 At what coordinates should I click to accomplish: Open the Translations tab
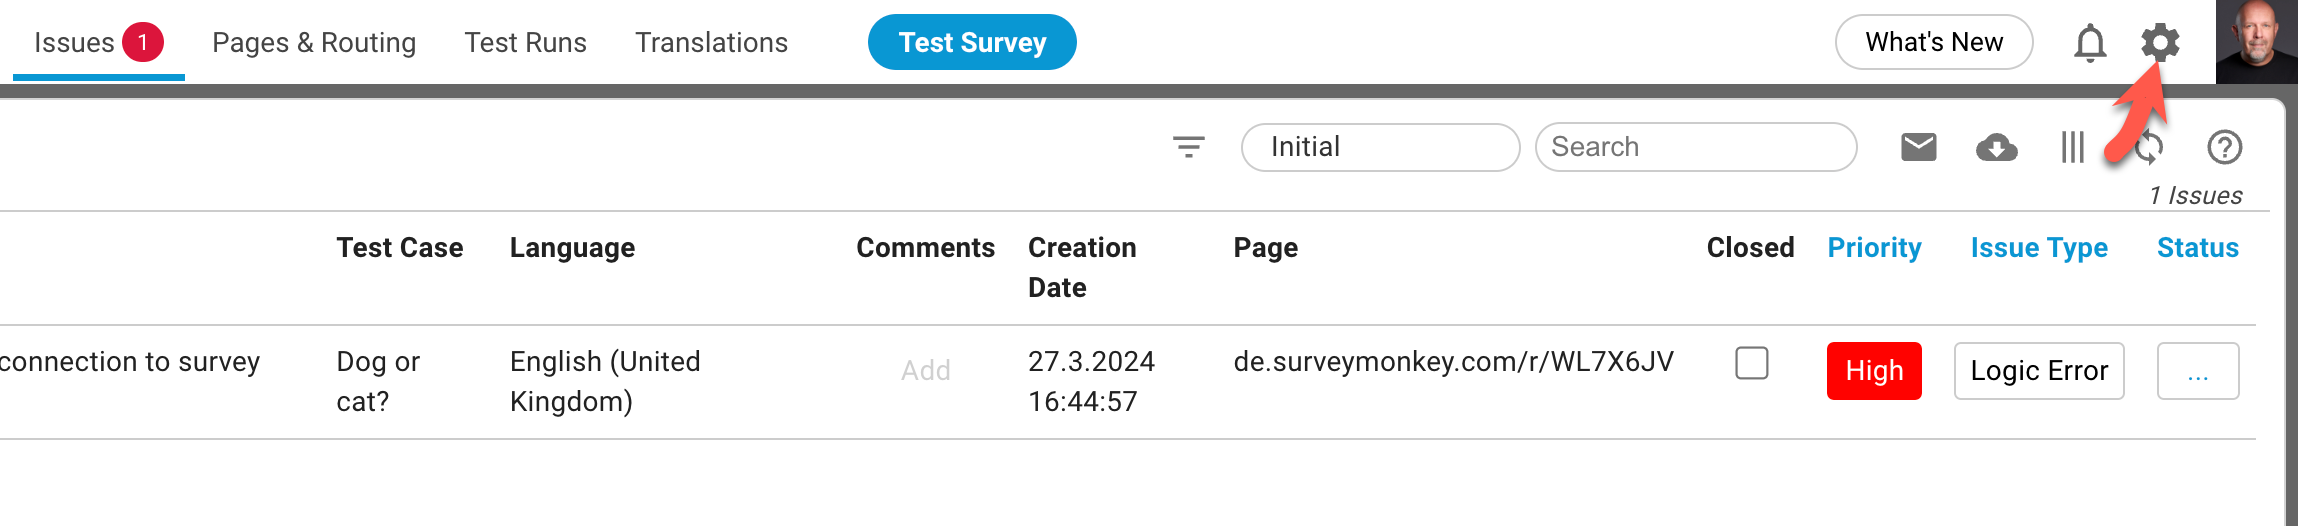[711, 43]
